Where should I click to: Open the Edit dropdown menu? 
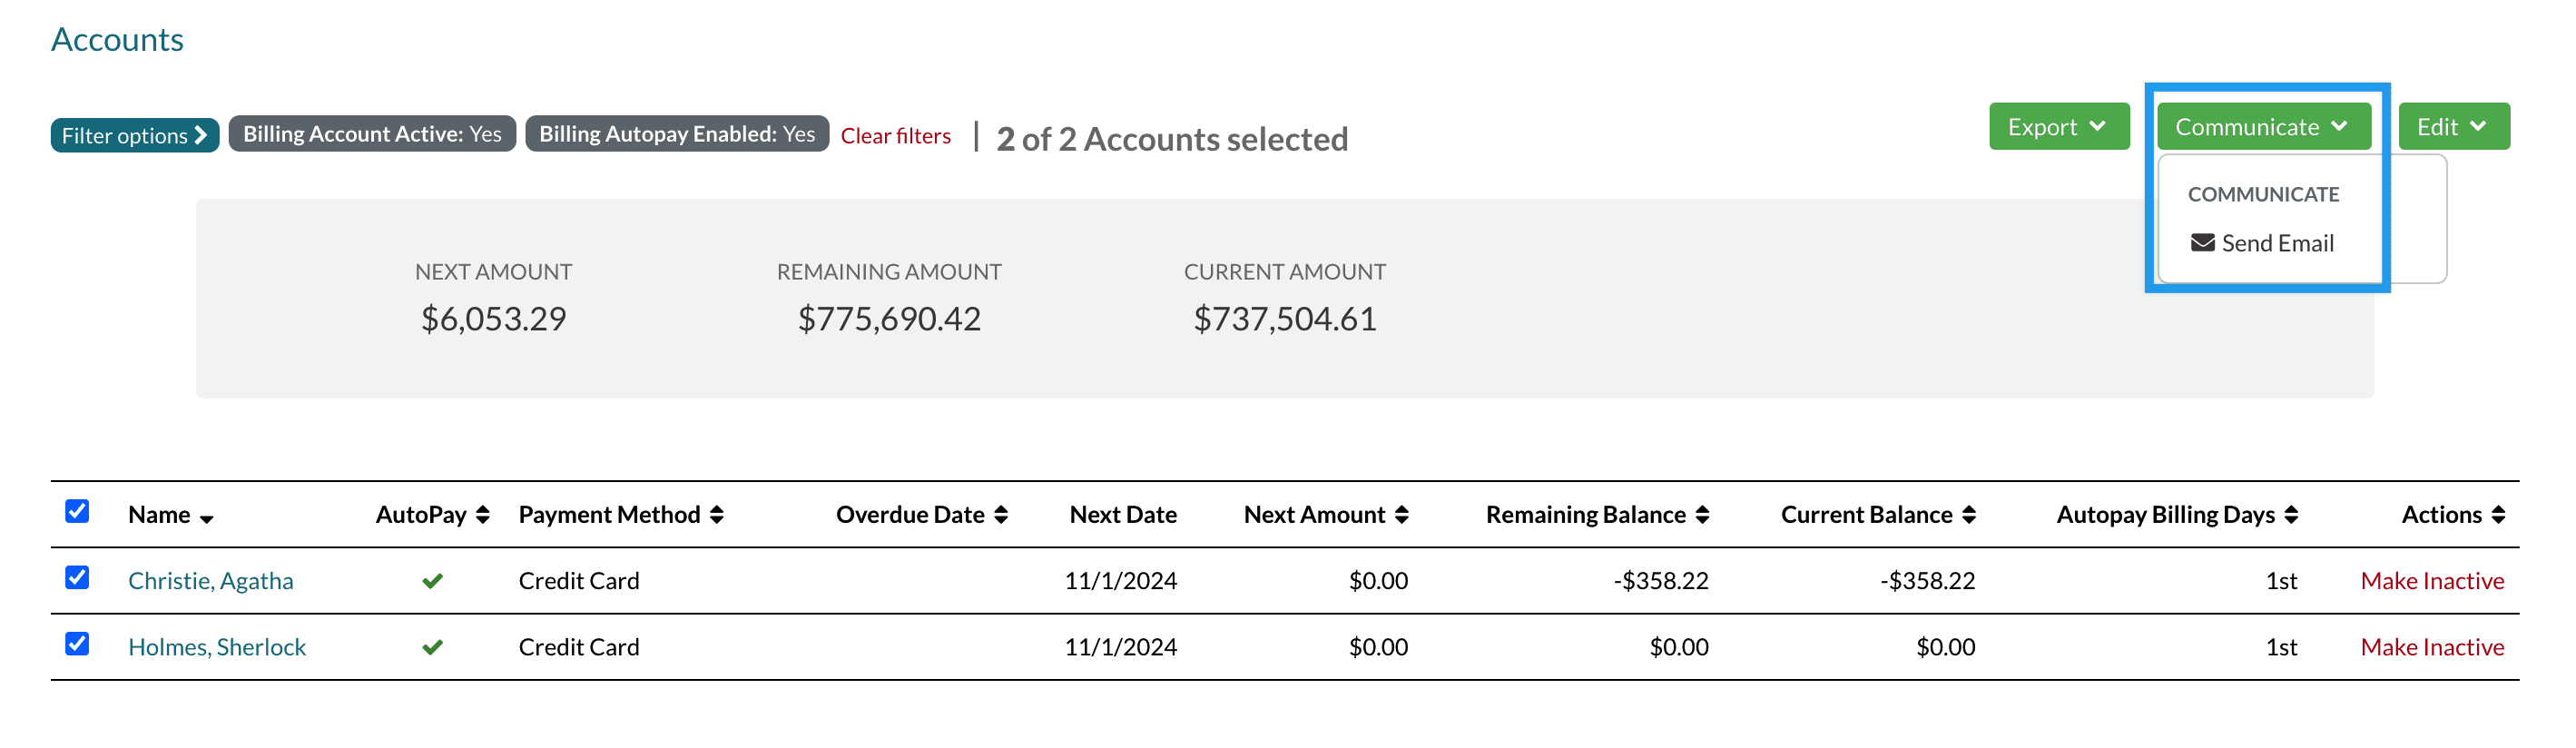pyautogui.click(x=2452, y=127)
